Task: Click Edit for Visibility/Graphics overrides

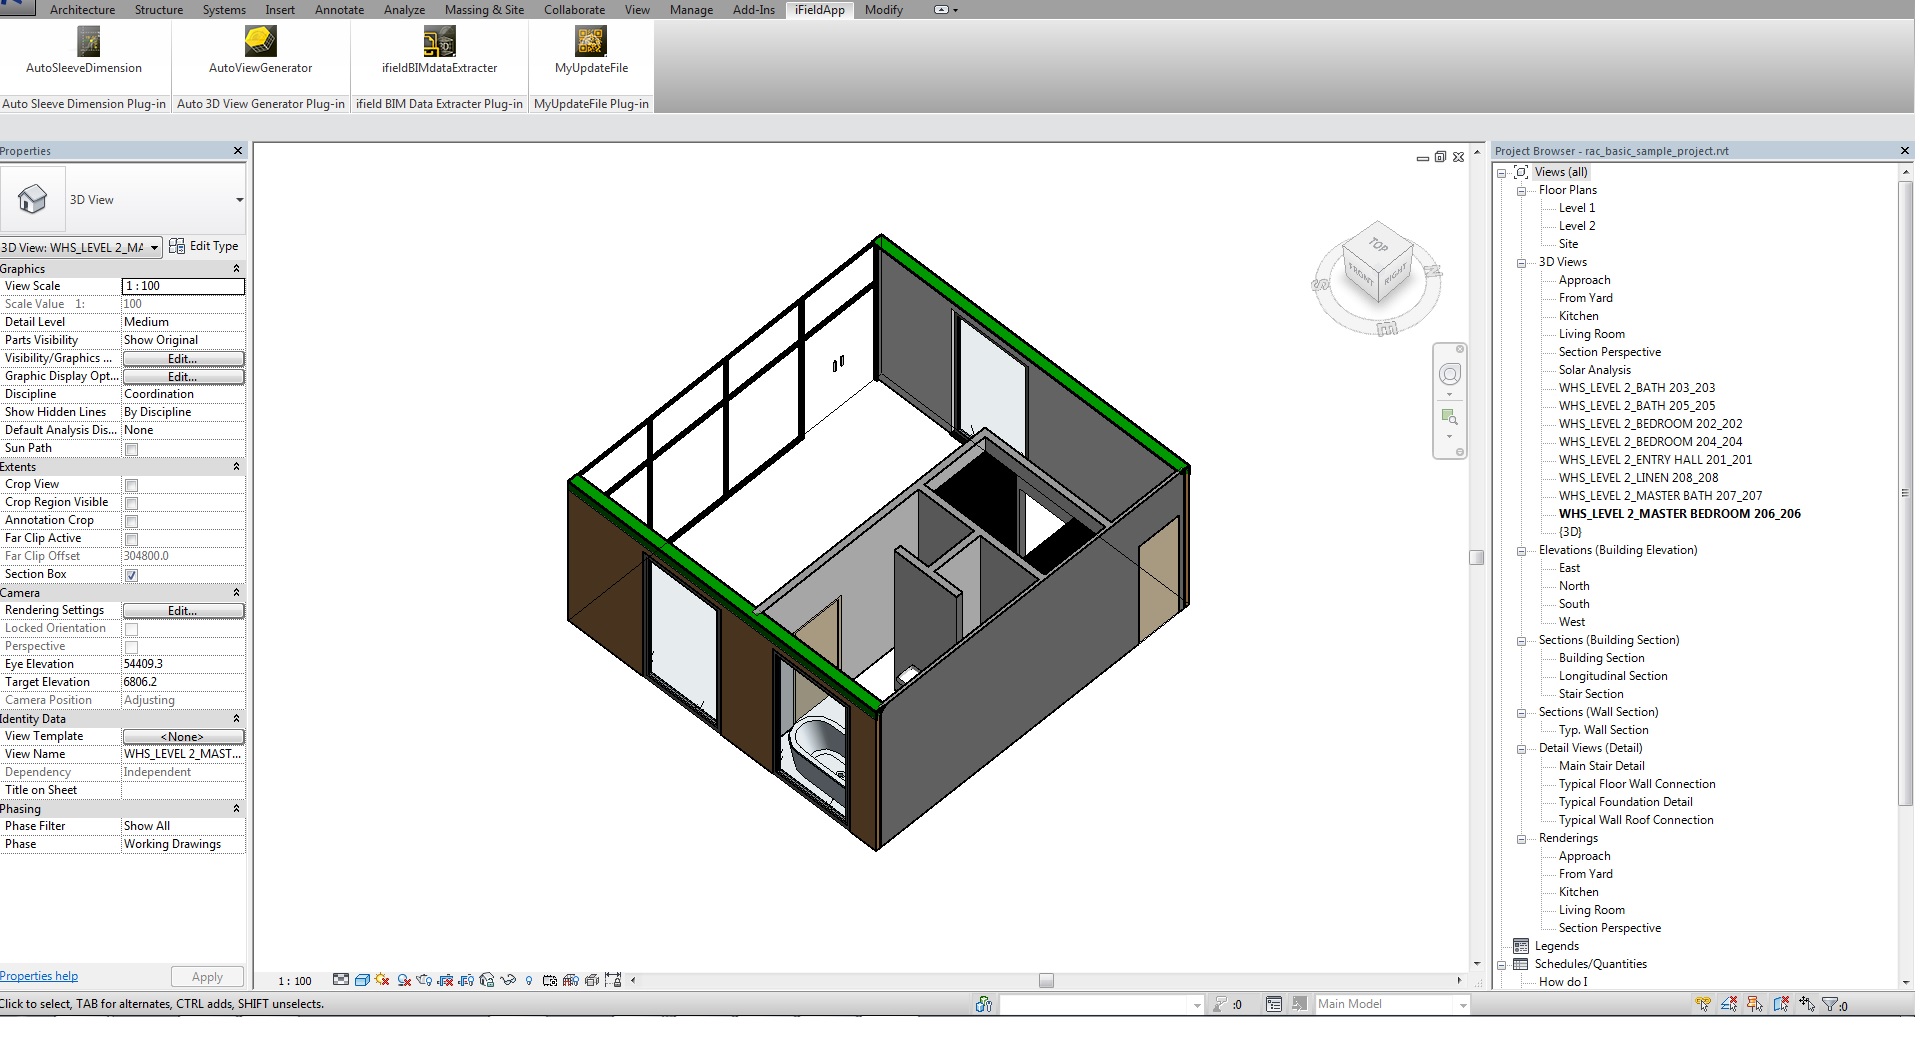Action: tap(183, 359)
